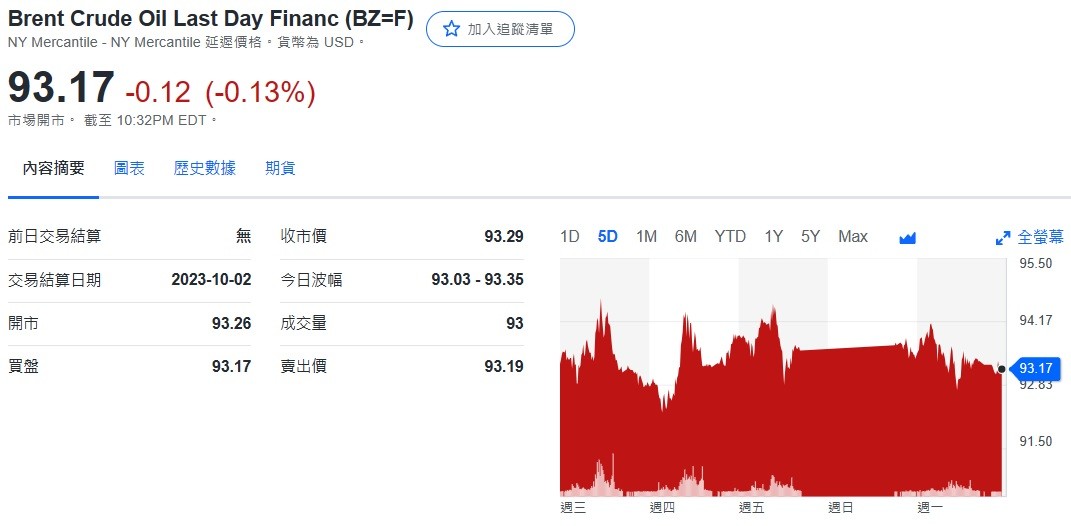Viewport: 1071px width, 526px height.
Task: Open the 期貨 tab
Action: pyautogui.click(x=280, y=168)
